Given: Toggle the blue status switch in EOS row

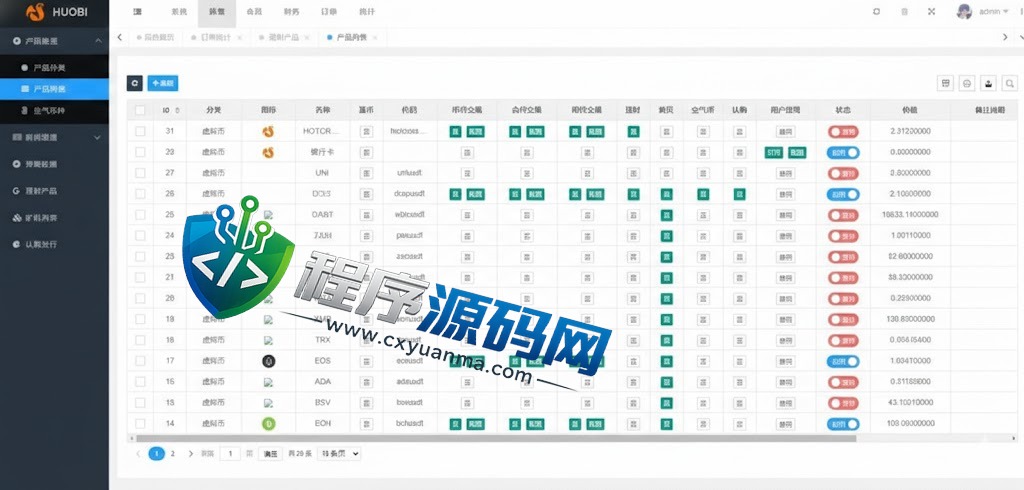Looking at the screenshot, I should pos(843,361).
